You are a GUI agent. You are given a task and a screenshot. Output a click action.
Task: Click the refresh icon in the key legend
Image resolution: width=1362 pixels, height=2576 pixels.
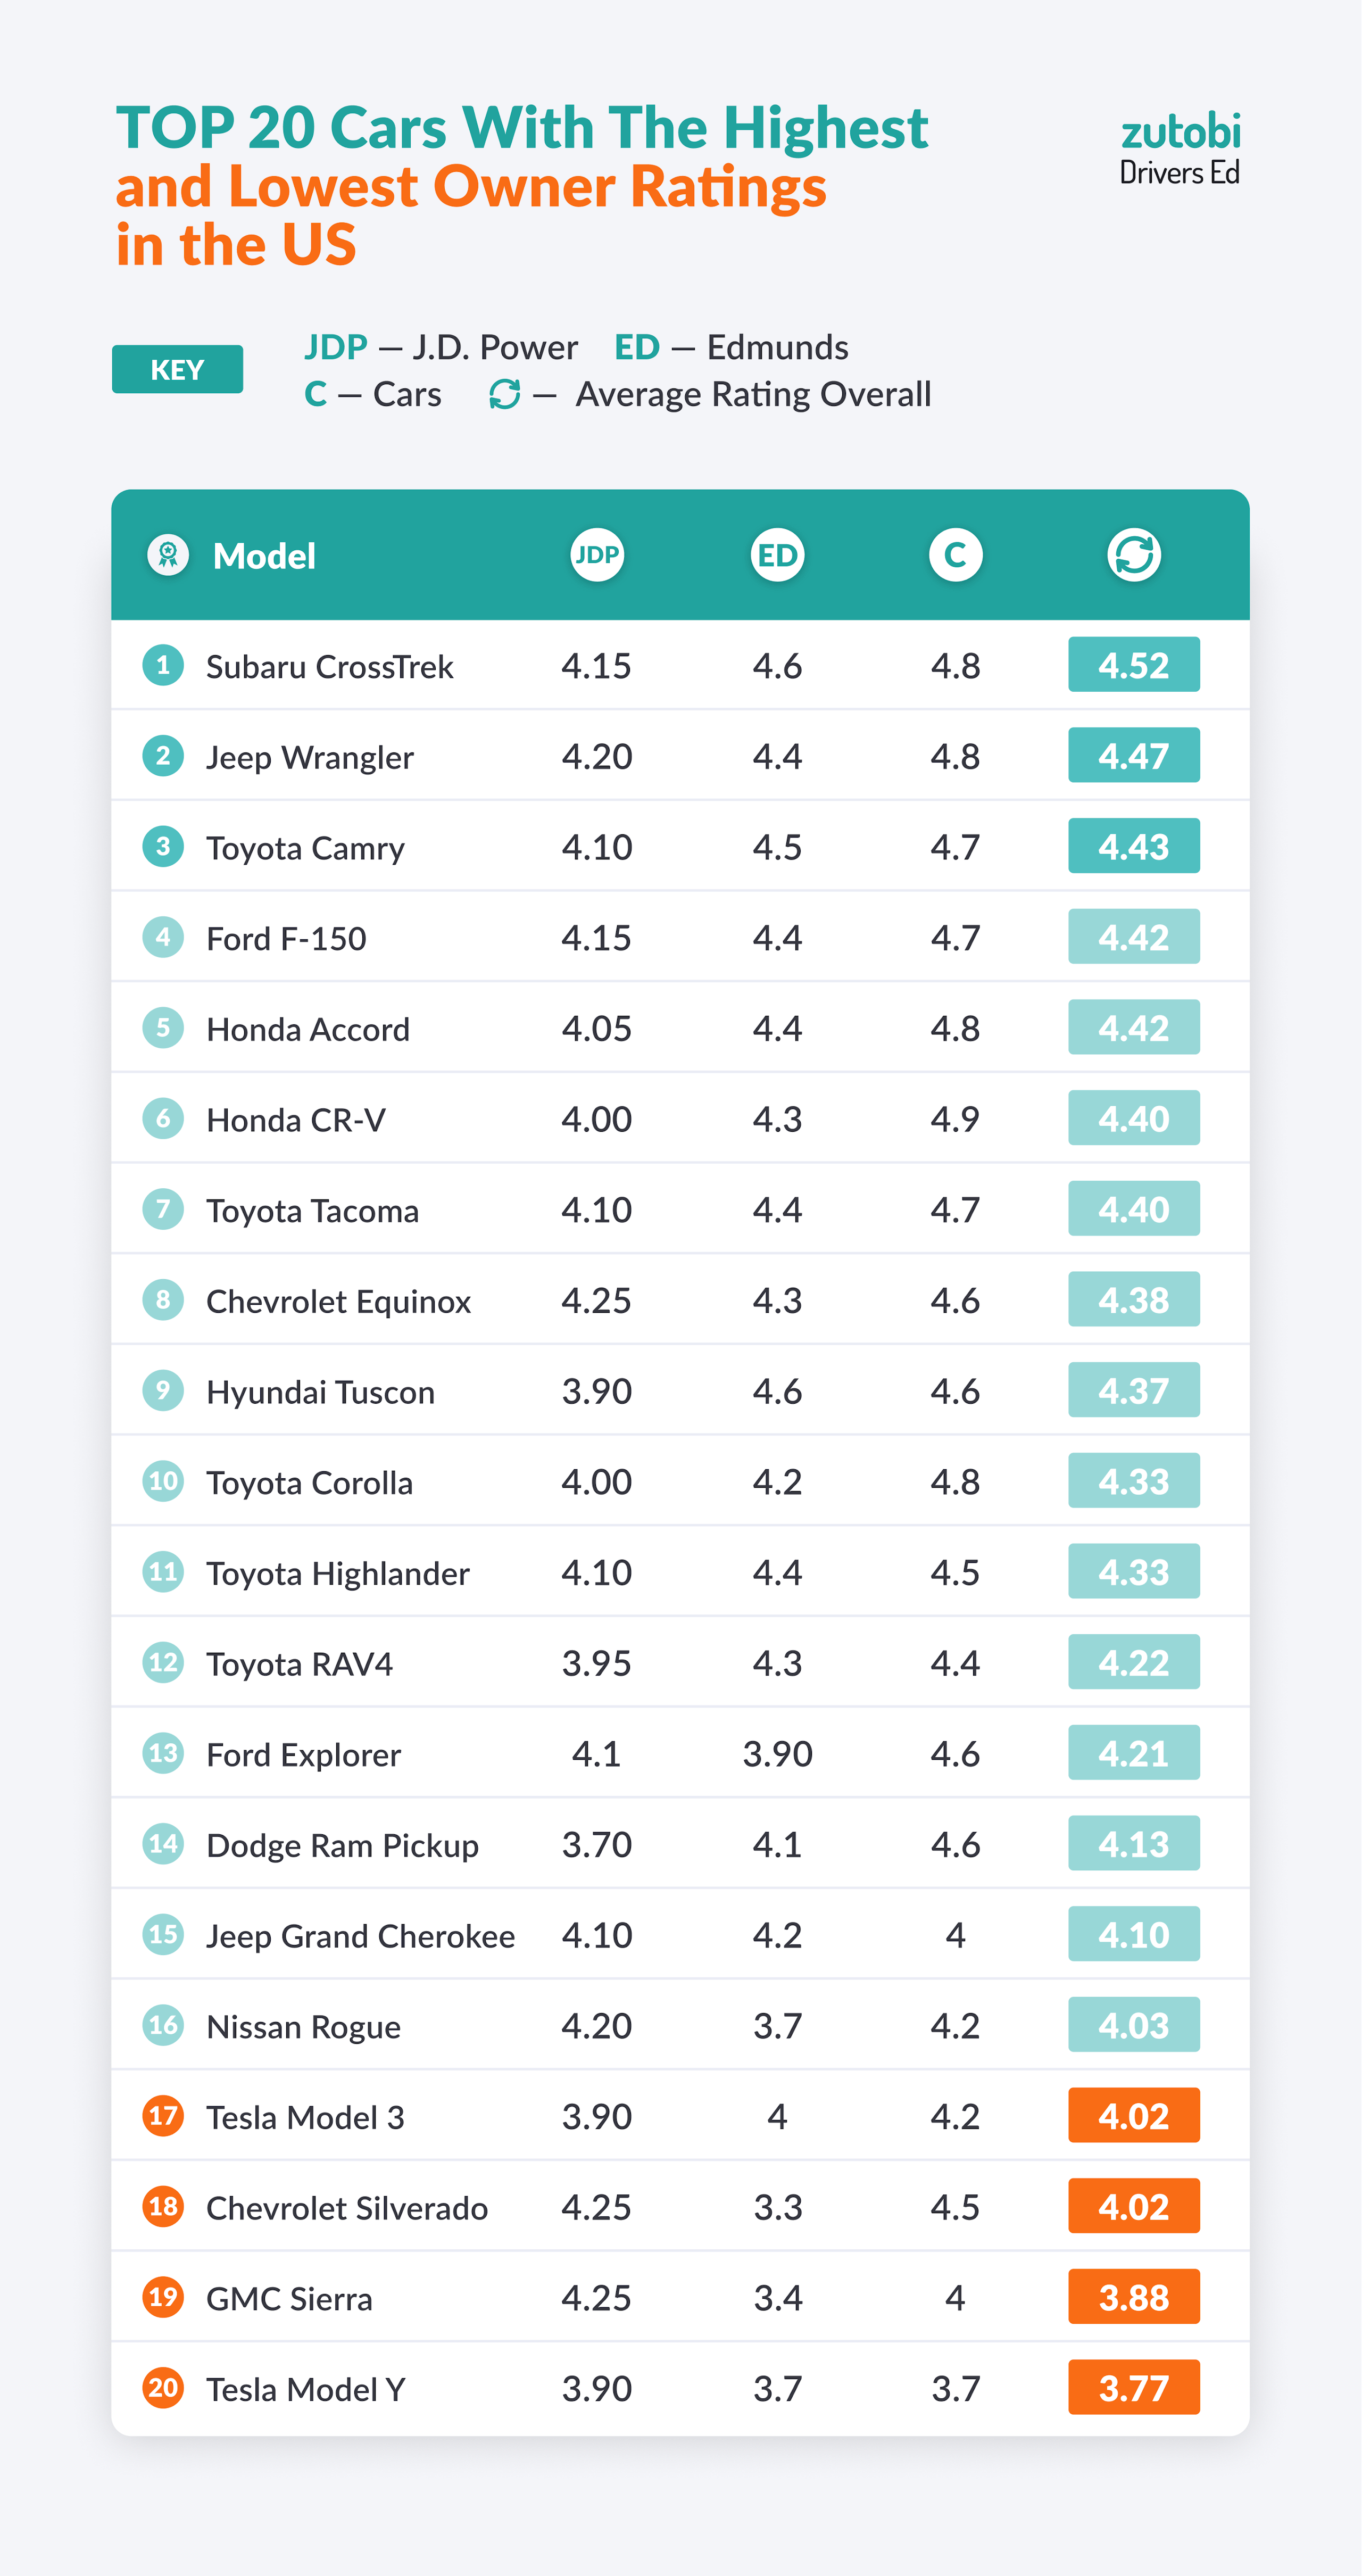505,394
